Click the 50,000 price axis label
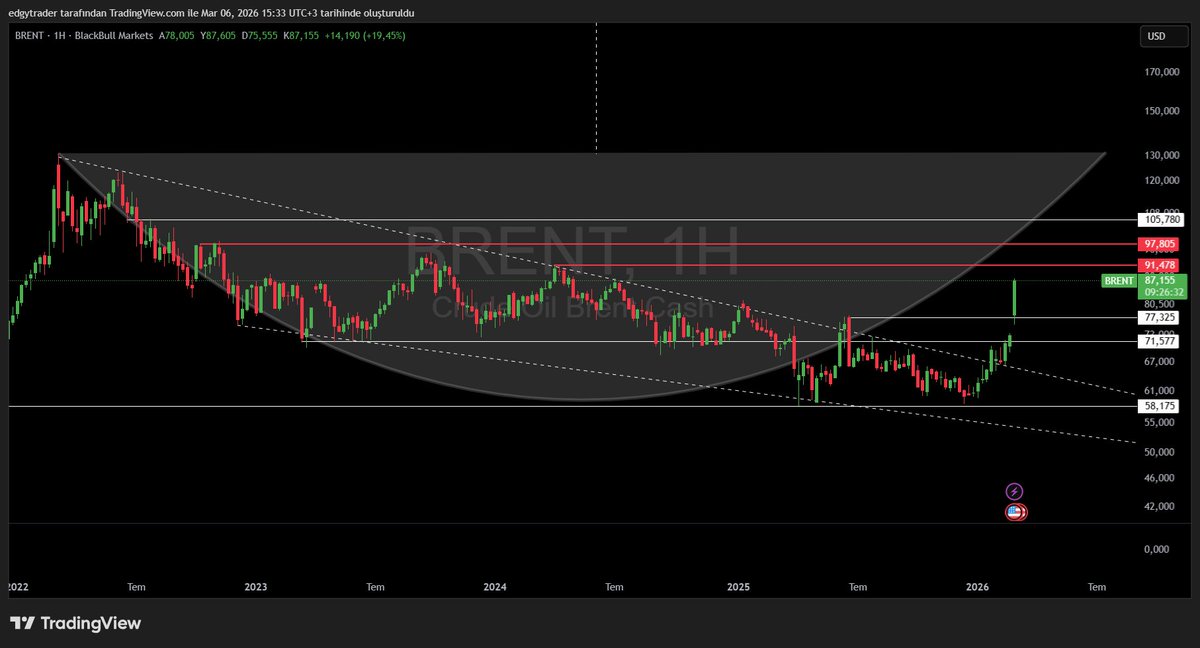 pyautogui.click(x=1159, y=452)
